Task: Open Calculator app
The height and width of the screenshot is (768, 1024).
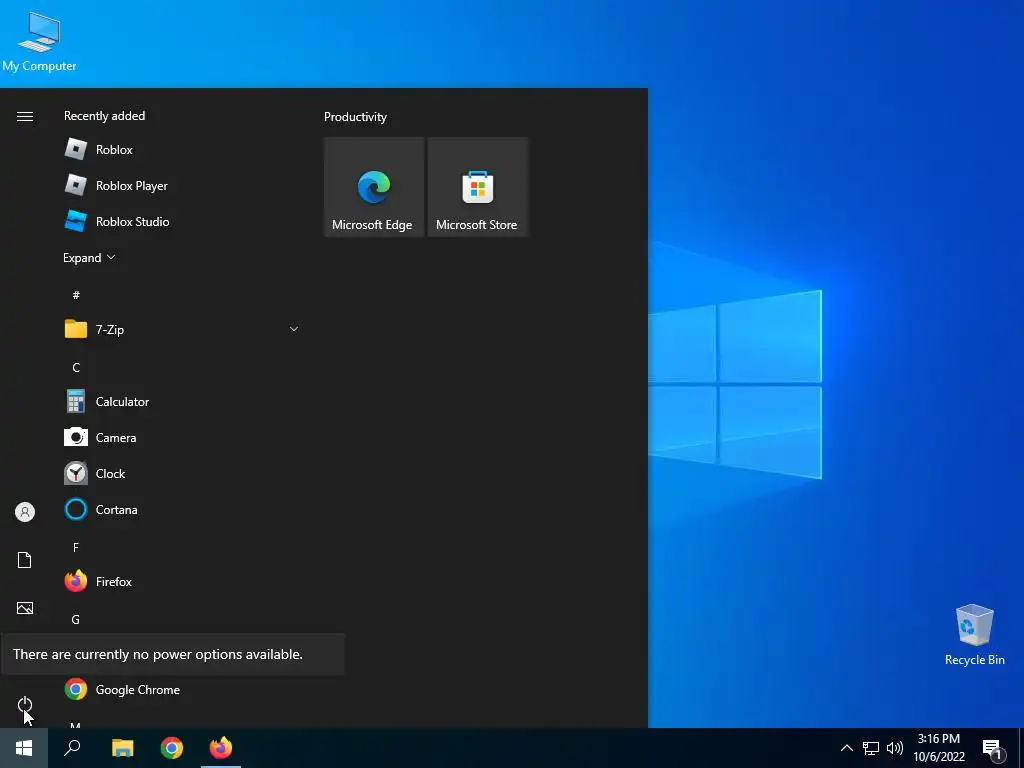Action: [182, 402]
